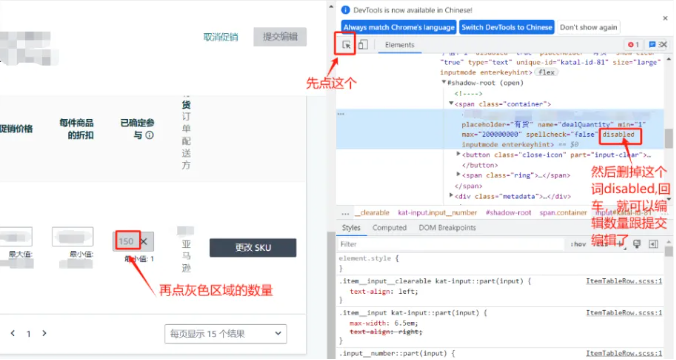
Task: Open the DOM Breakpoints tab
Action: [447, 228]
